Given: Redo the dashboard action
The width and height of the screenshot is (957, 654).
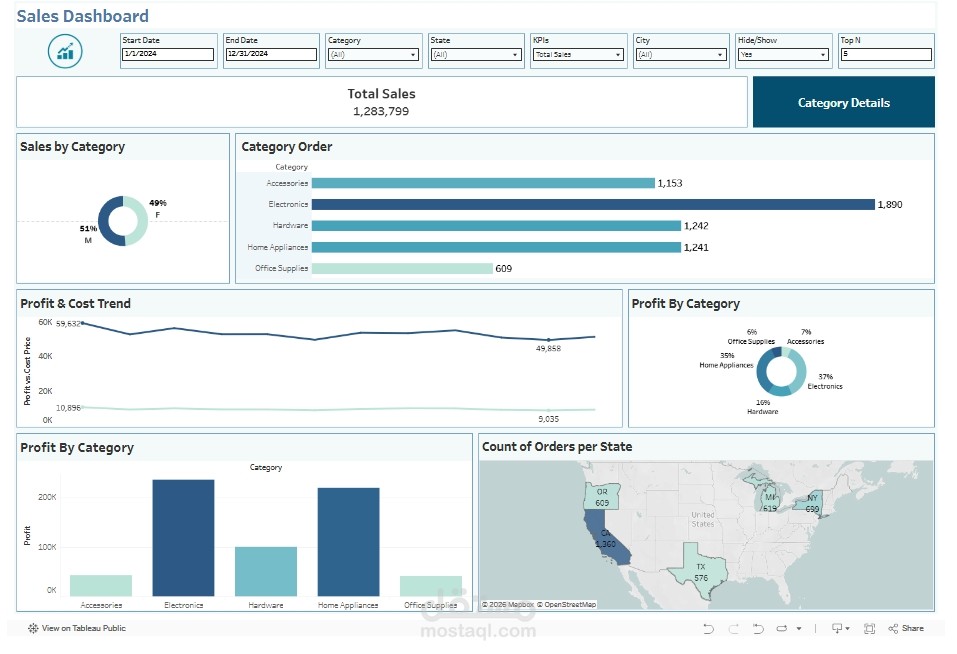Looking at the screenshot, I should [735, 628].
